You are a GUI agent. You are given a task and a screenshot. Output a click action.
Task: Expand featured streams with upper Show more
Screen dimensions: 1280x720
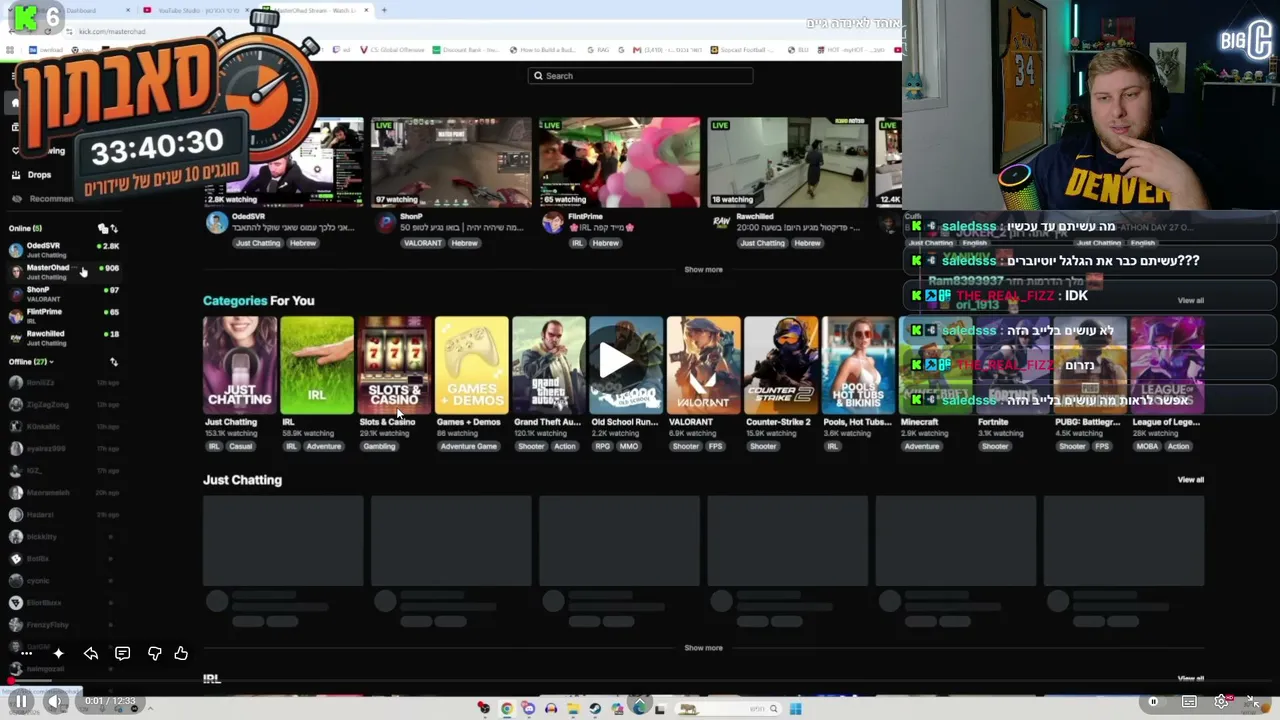703,270
